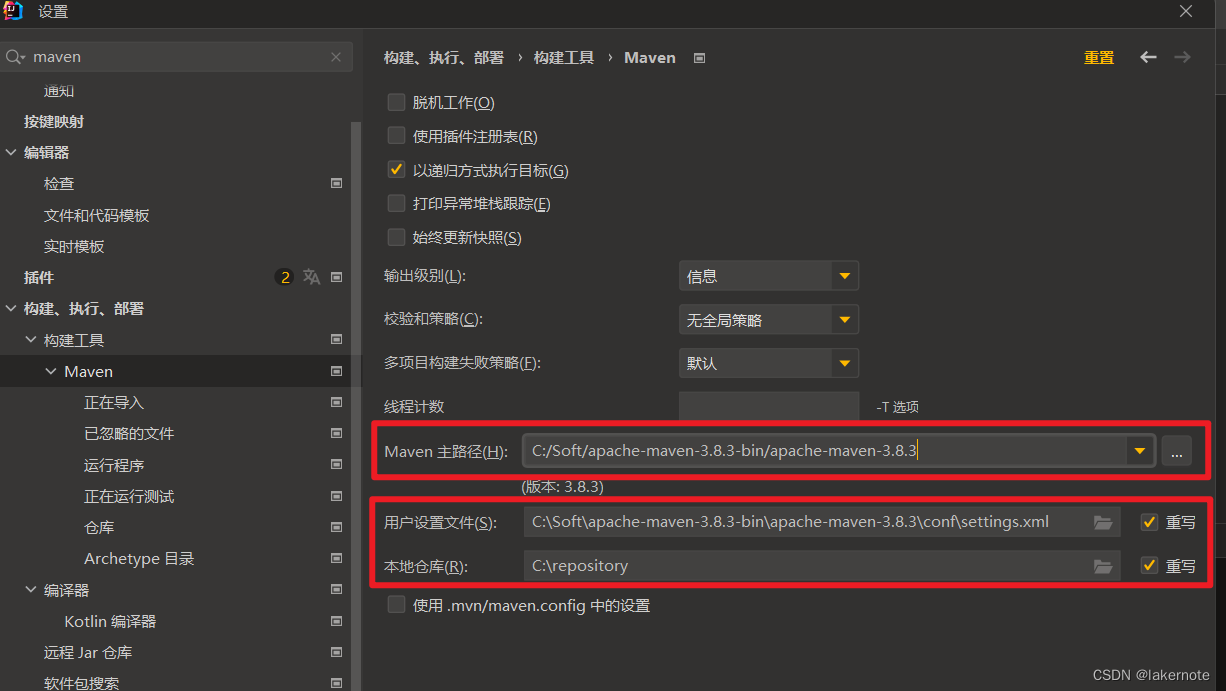The width and height of the screenshot is (1226, 691).
Task: Go forward with the right arrow
Action: (x=1182, y=57)
